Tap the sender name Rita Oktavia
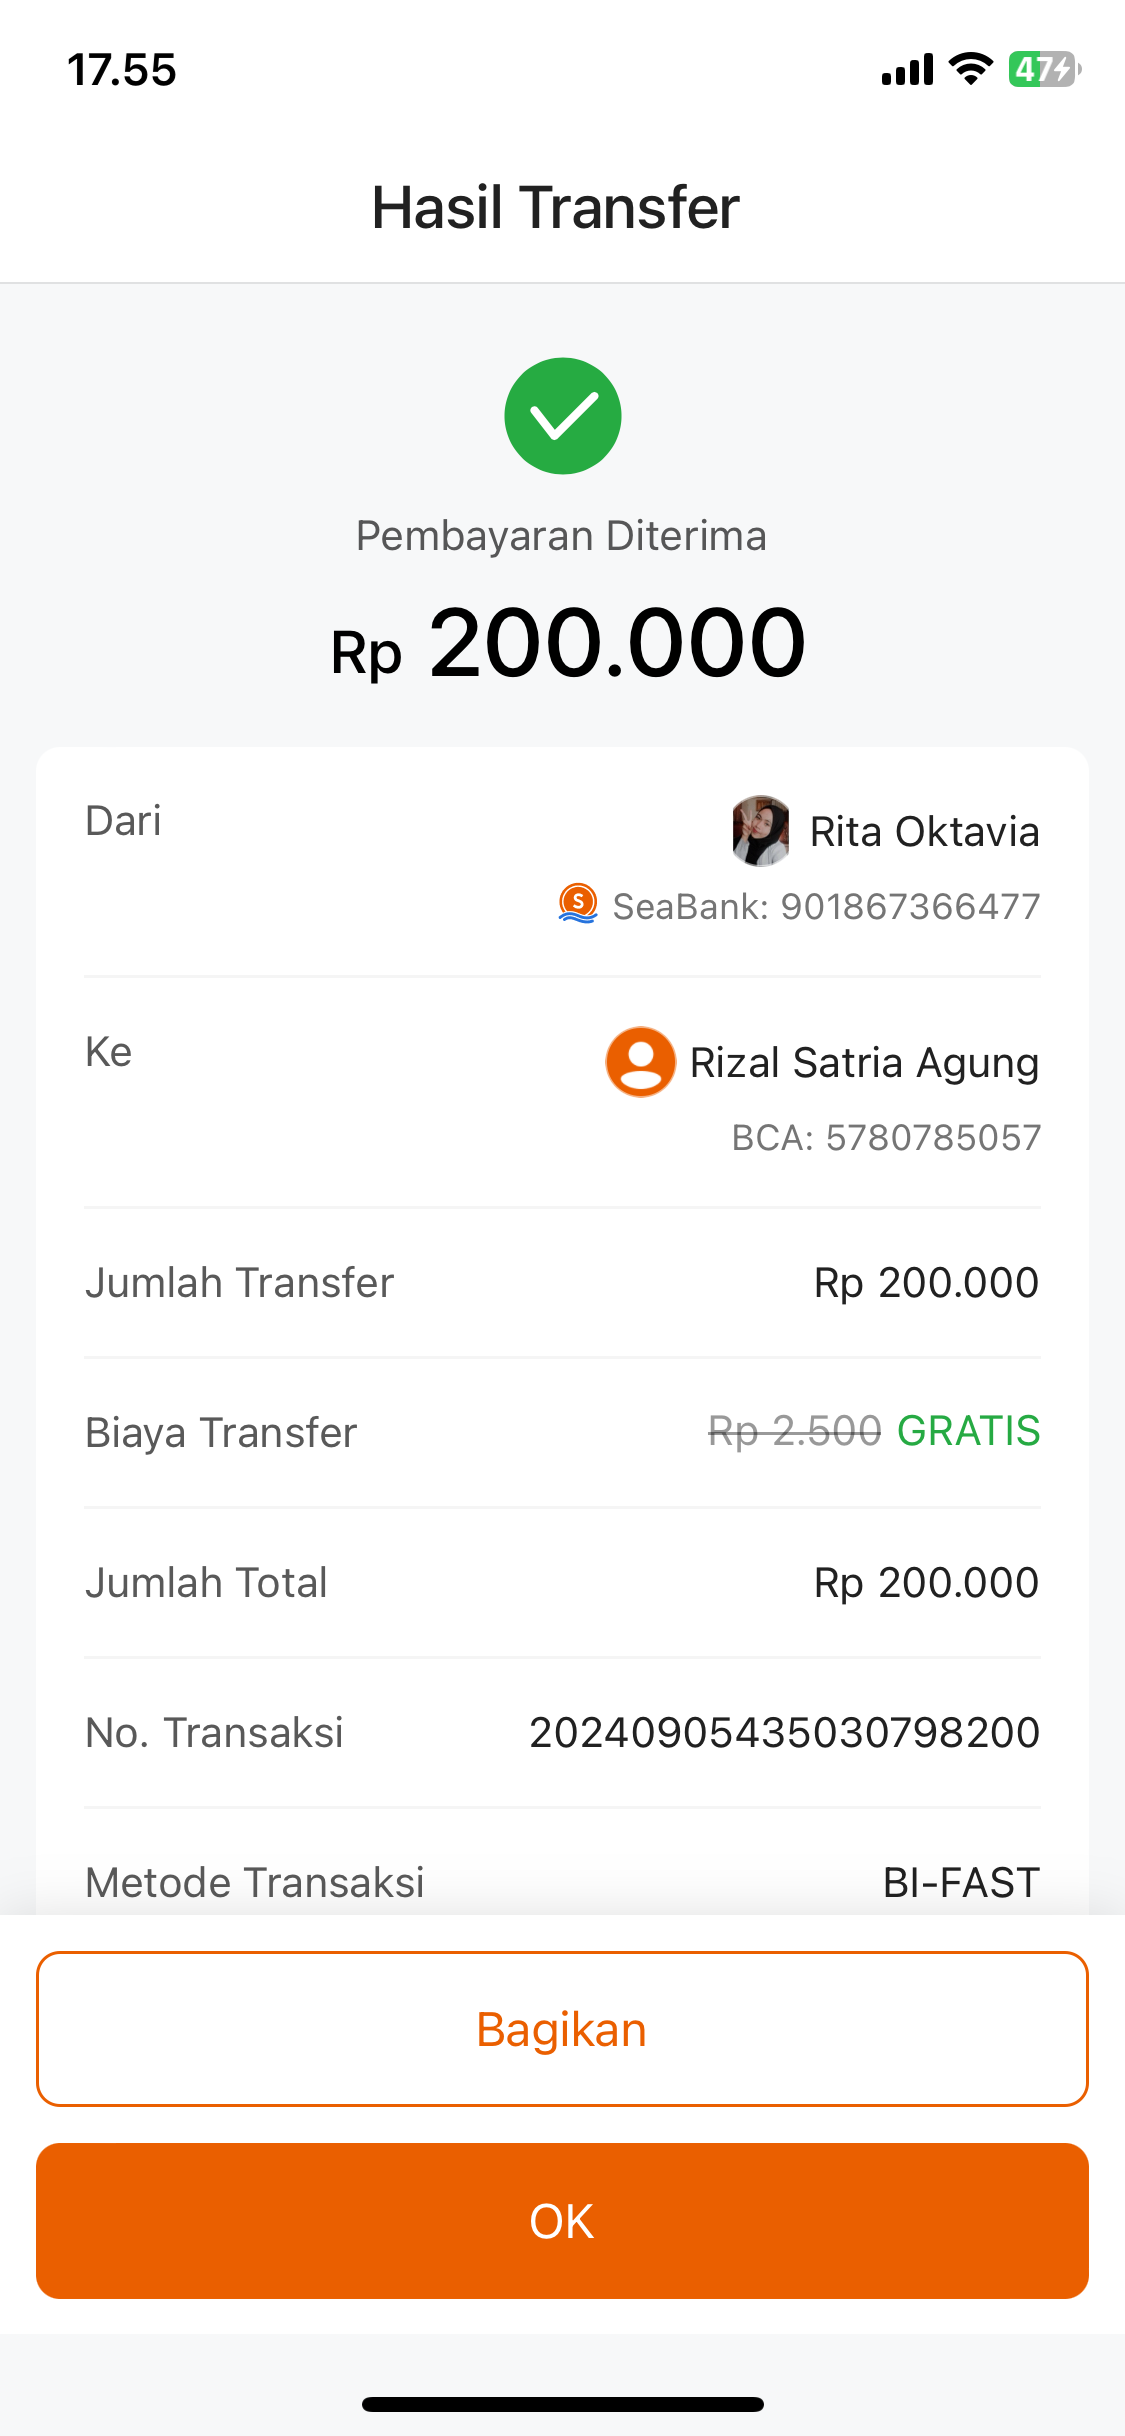The height and width of the screenshot is (2436, 1125). (x=924, y=832)
